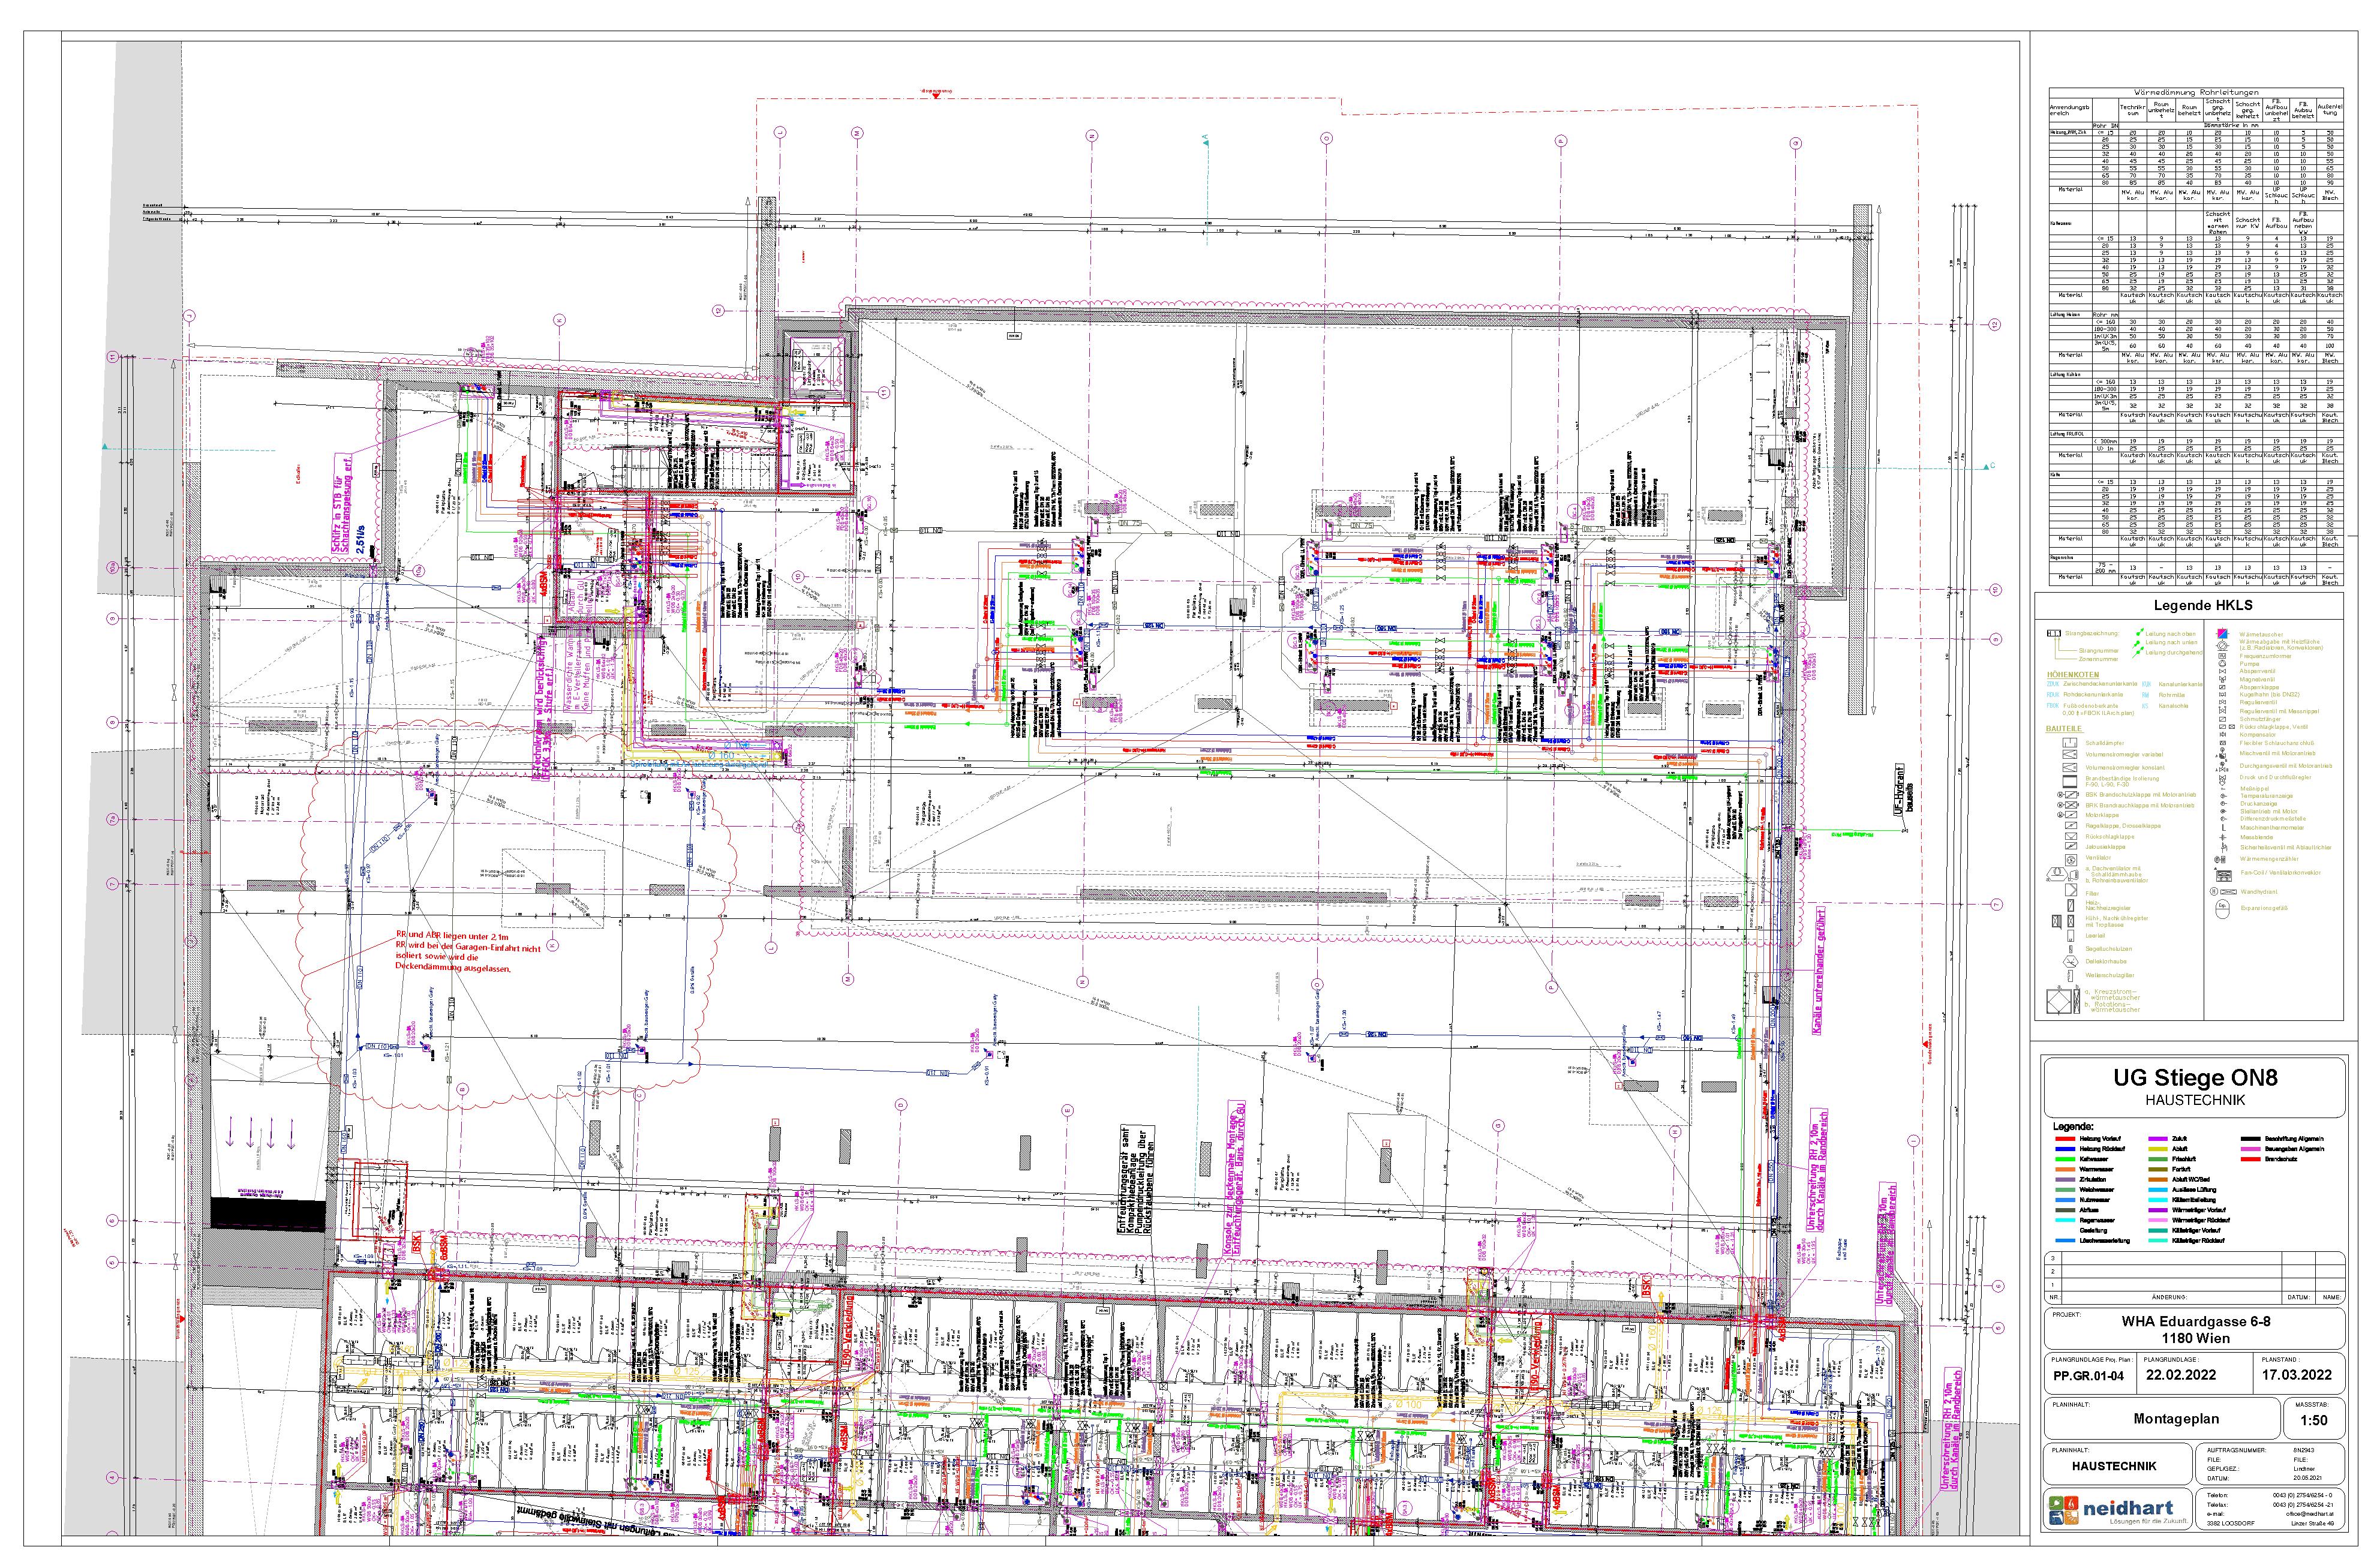Click the Kreuzstromwärmetauscher symbol in the legend
The image size is (2380, 1559).
coord(2059,1001)
